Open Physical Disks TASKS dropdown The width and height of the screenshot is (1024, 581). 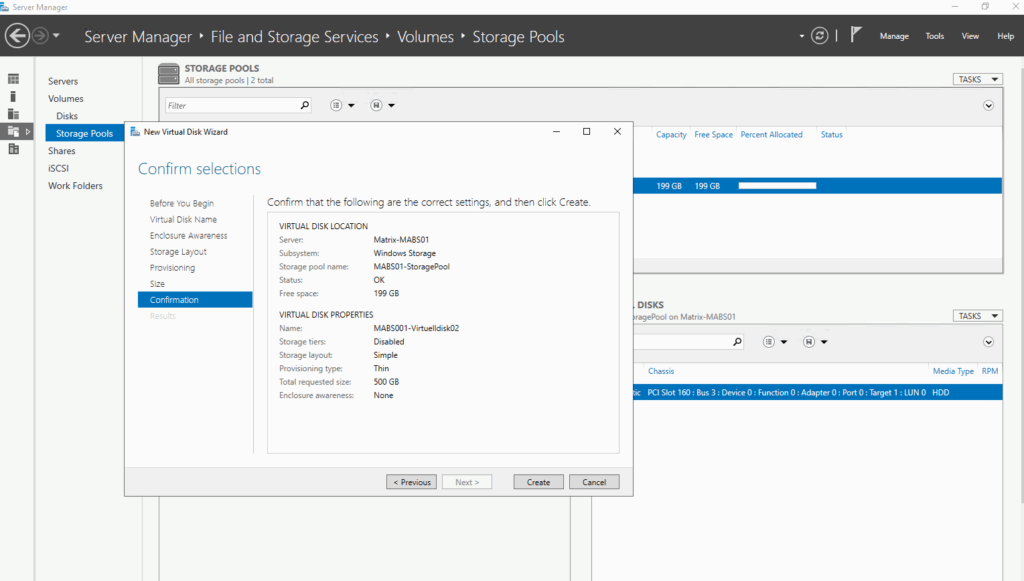(x=978, y=316)
